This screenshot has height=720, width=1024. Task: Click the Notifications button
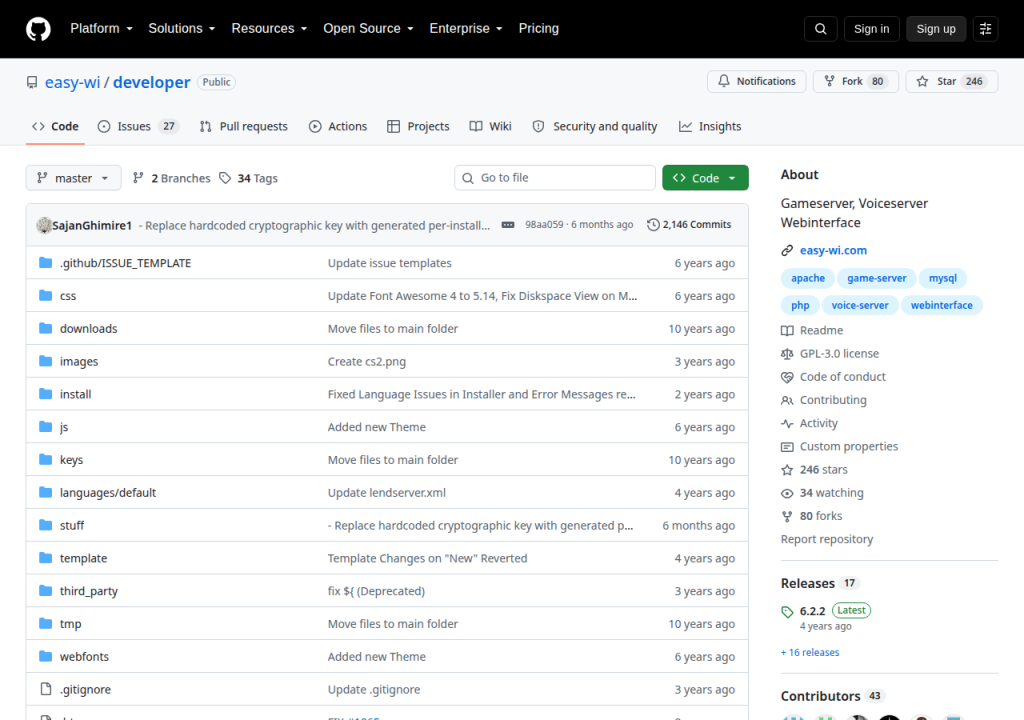[756, 81]
